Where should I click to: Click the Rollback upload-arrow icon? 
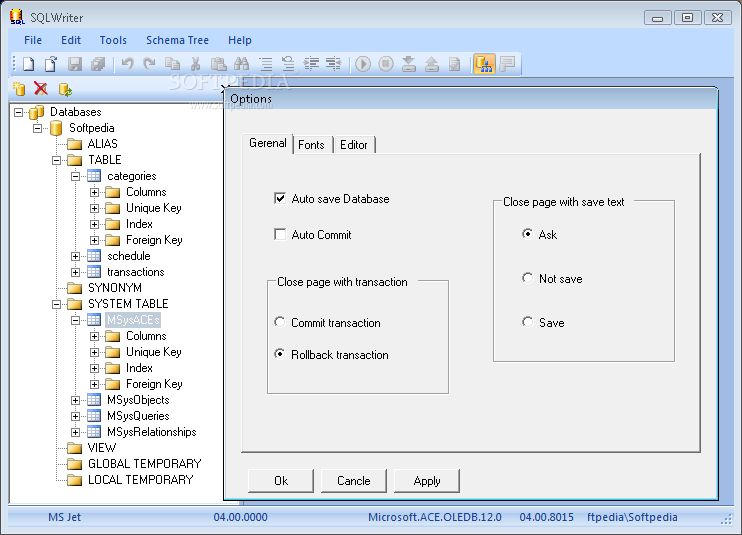(432, 64)
